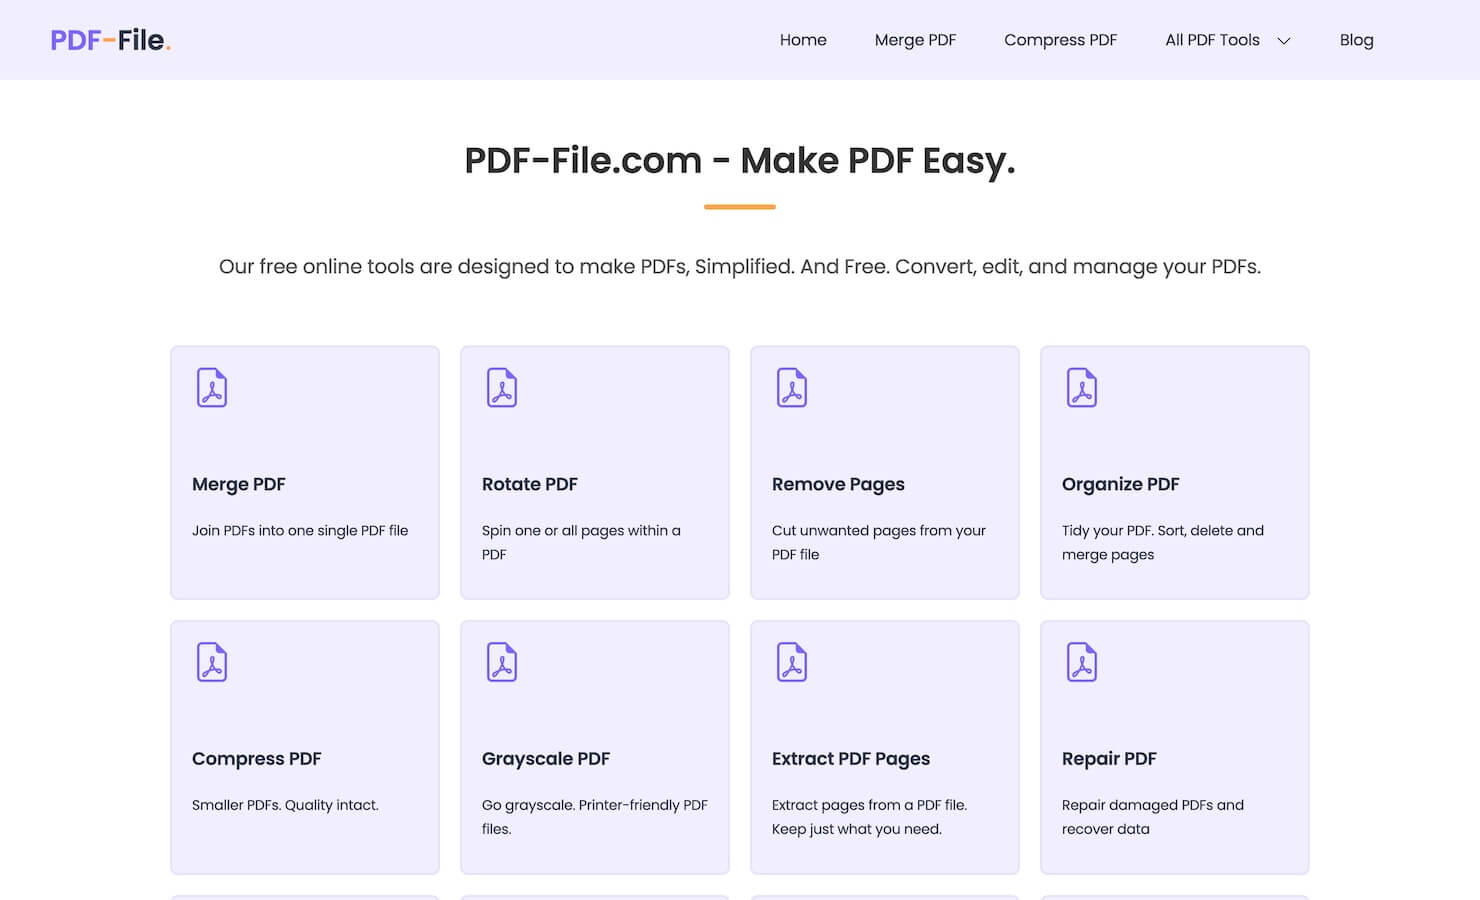Screen dimensions: 1480x900
Task: Click 'Join PDFs into one single PDF file' text
Action: (x=300, y=531)
